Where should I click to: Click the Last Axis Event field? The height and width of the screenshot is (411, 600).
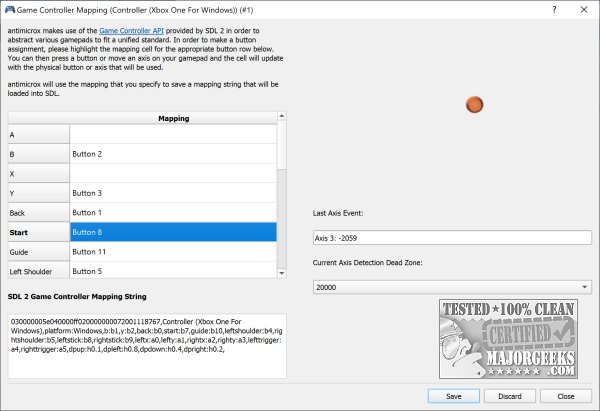pos(452,238)
